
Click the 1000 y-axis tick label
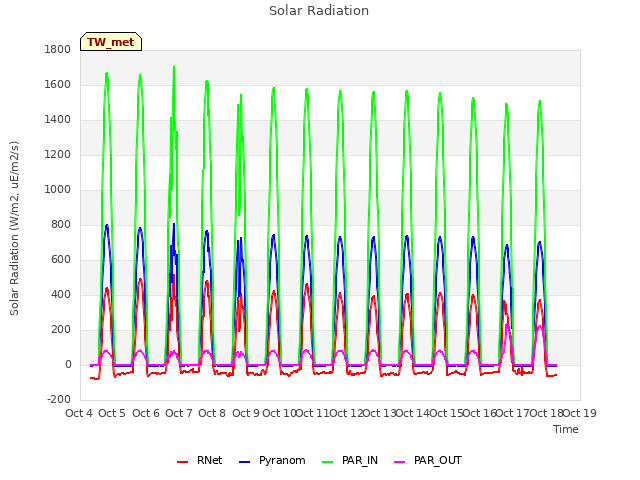(x=58, y=190)
